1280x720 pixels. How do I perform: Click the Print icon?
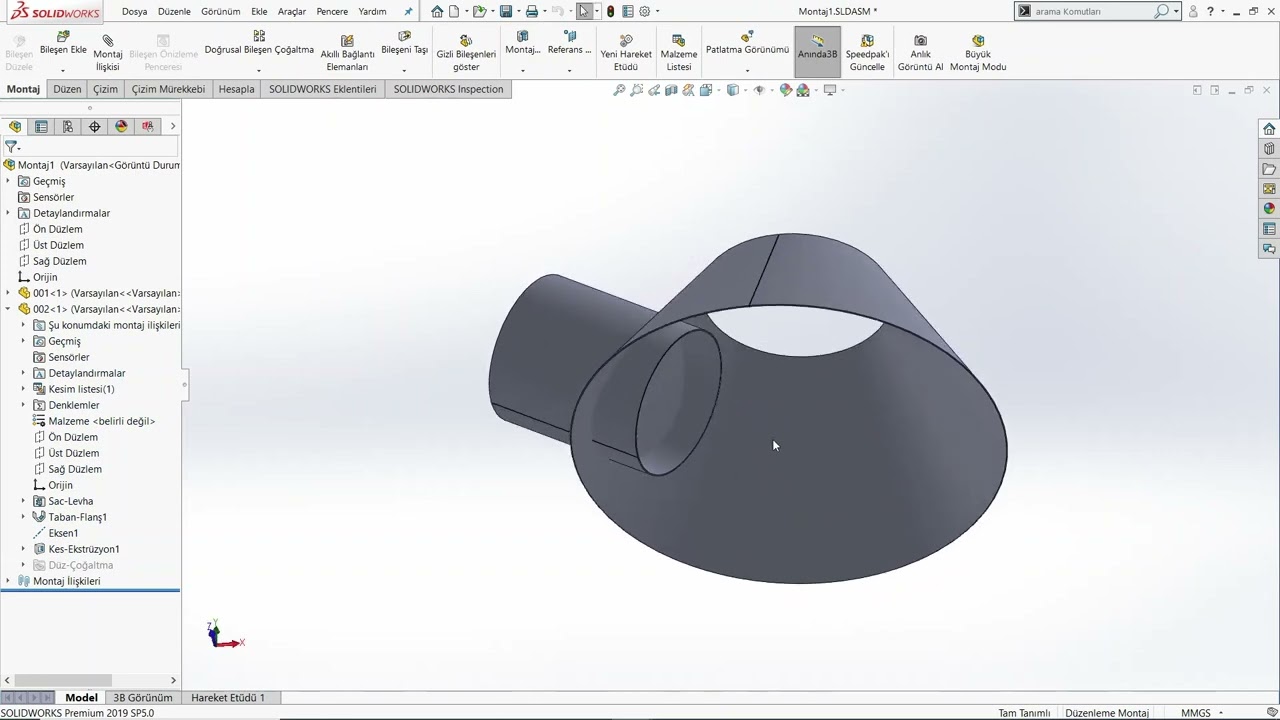pyautogui.click(x=532, y=11)
